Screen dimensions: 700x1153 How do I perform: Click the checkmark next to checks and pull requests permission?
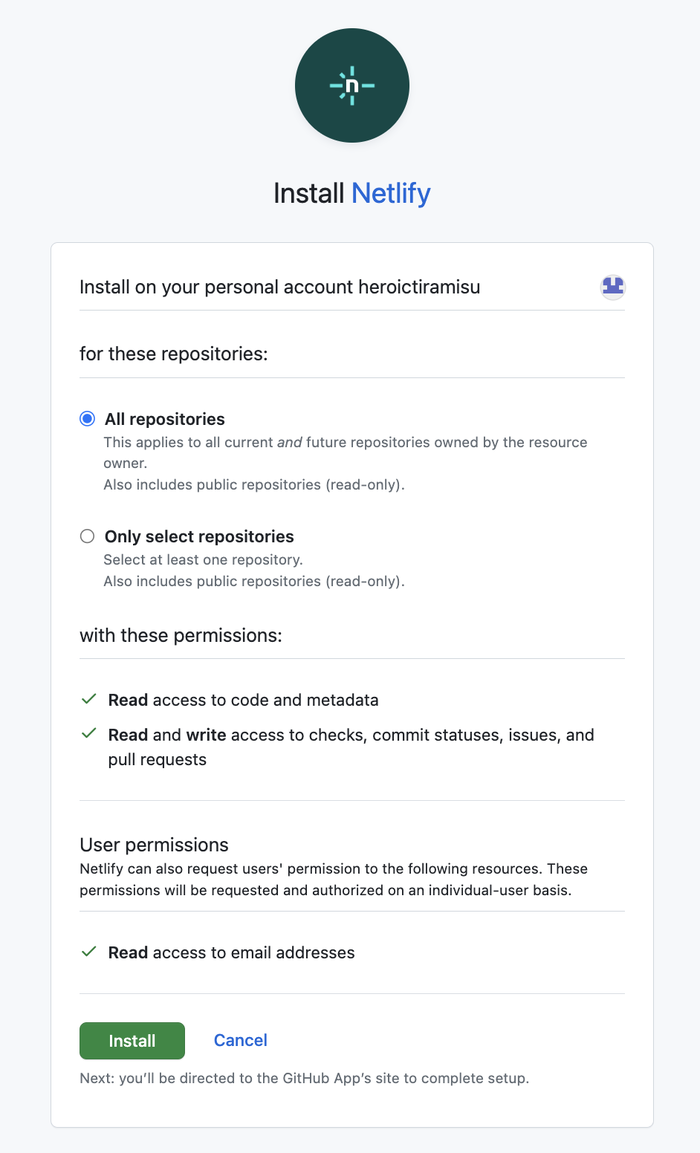pos(88,735)
